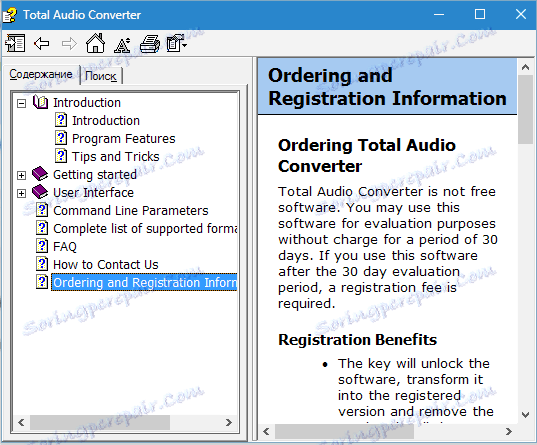The height and width of the screenshot is (445, 537).
Task: Open the FAQ topic
Action: [65, 247]
